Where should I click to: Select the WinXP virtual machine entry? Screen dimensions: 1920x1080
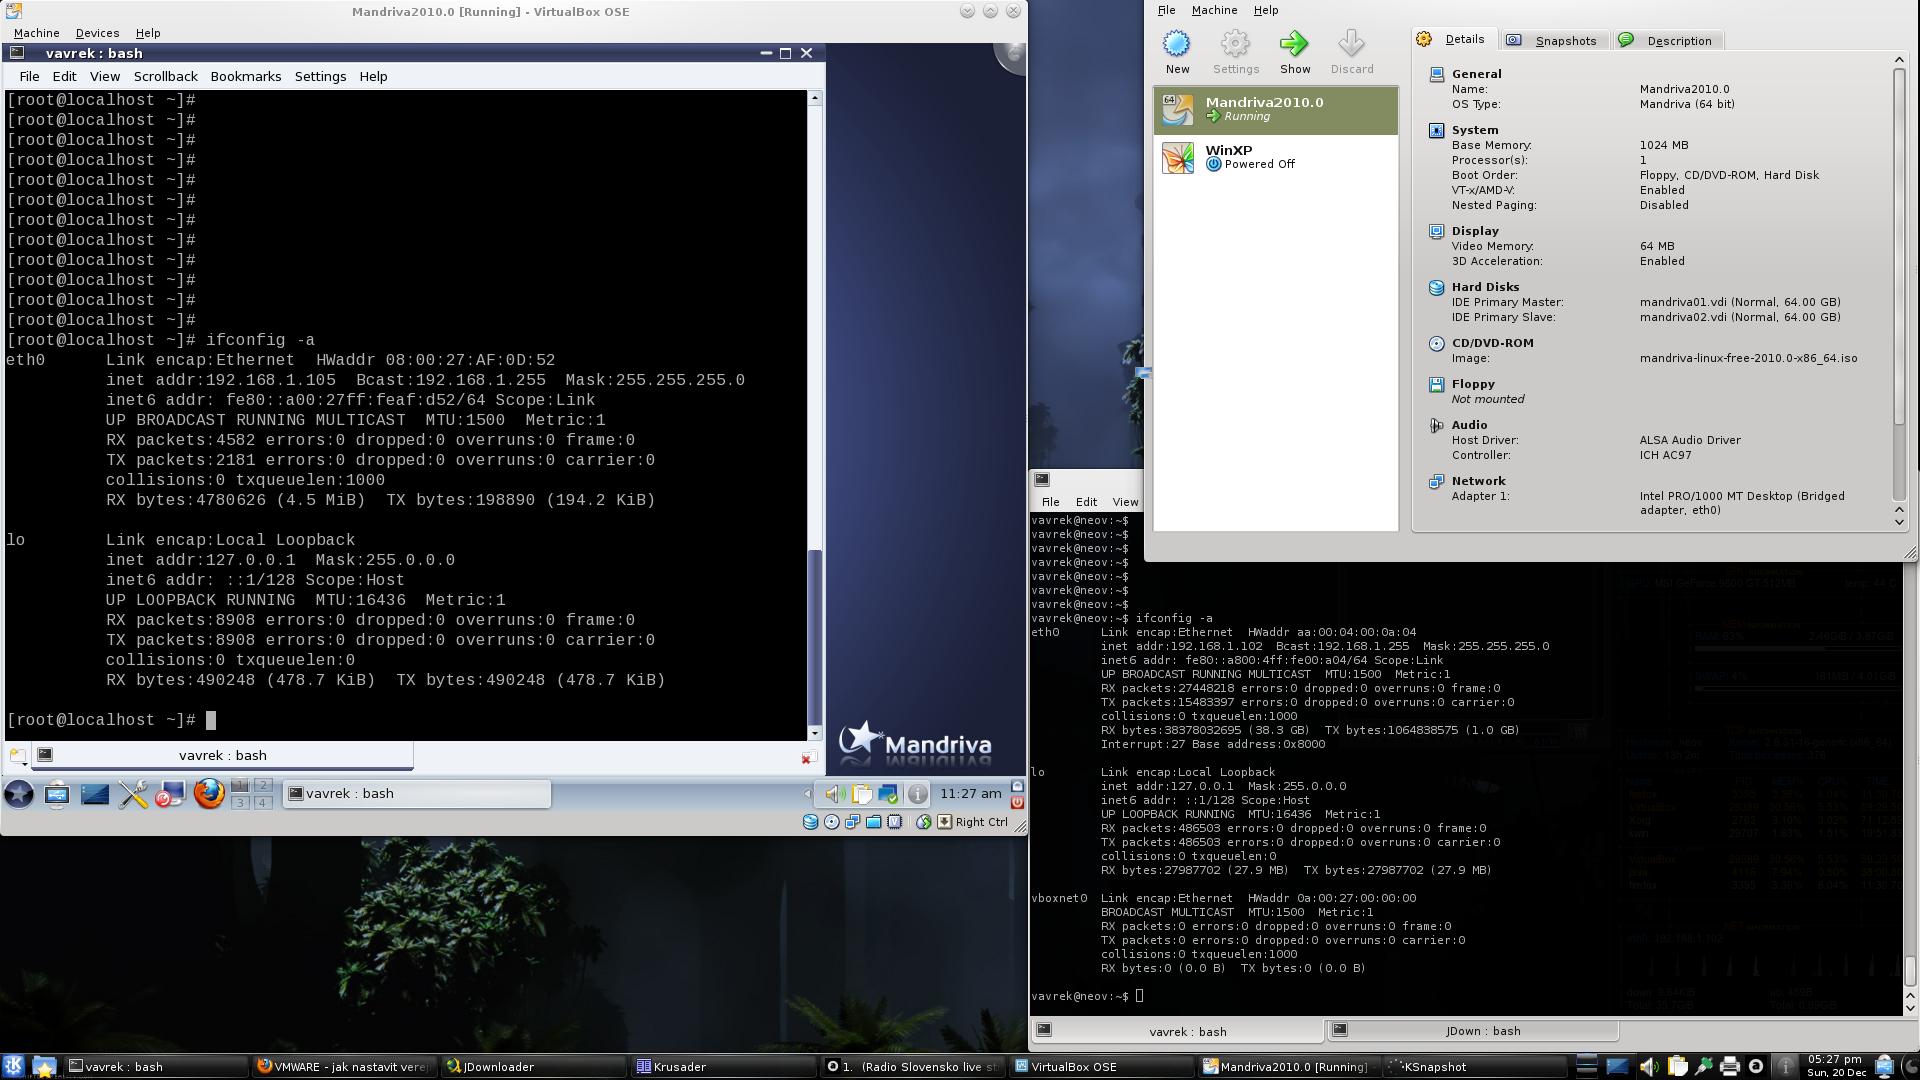click(x=1276, y=158)
